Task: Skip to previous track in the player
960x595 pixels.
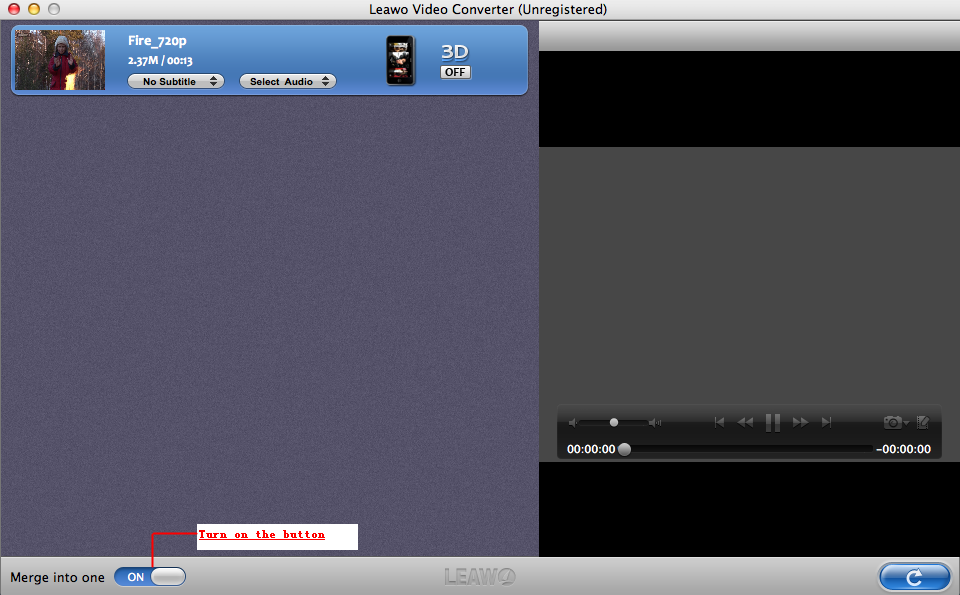Action: point(719,422)
